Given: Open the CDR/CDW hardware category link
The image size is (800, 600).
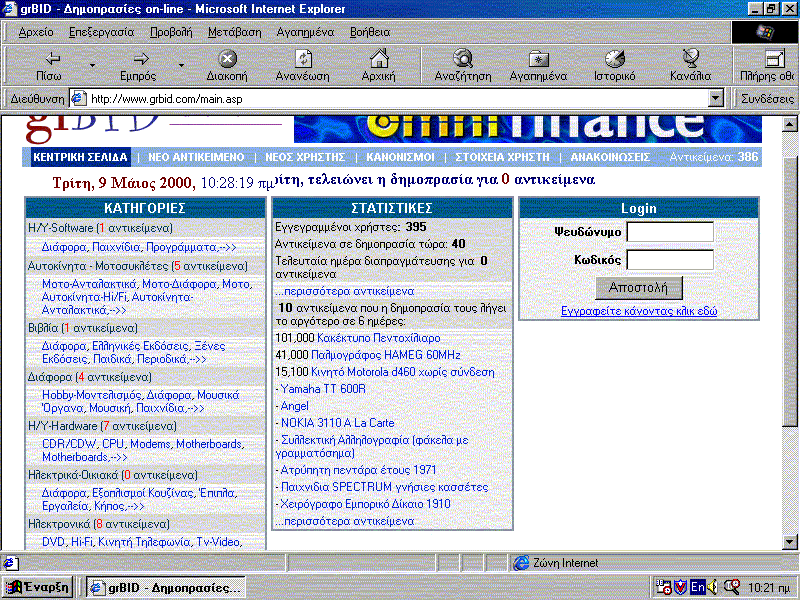Looking at the screenshot, I should point(69,444).
